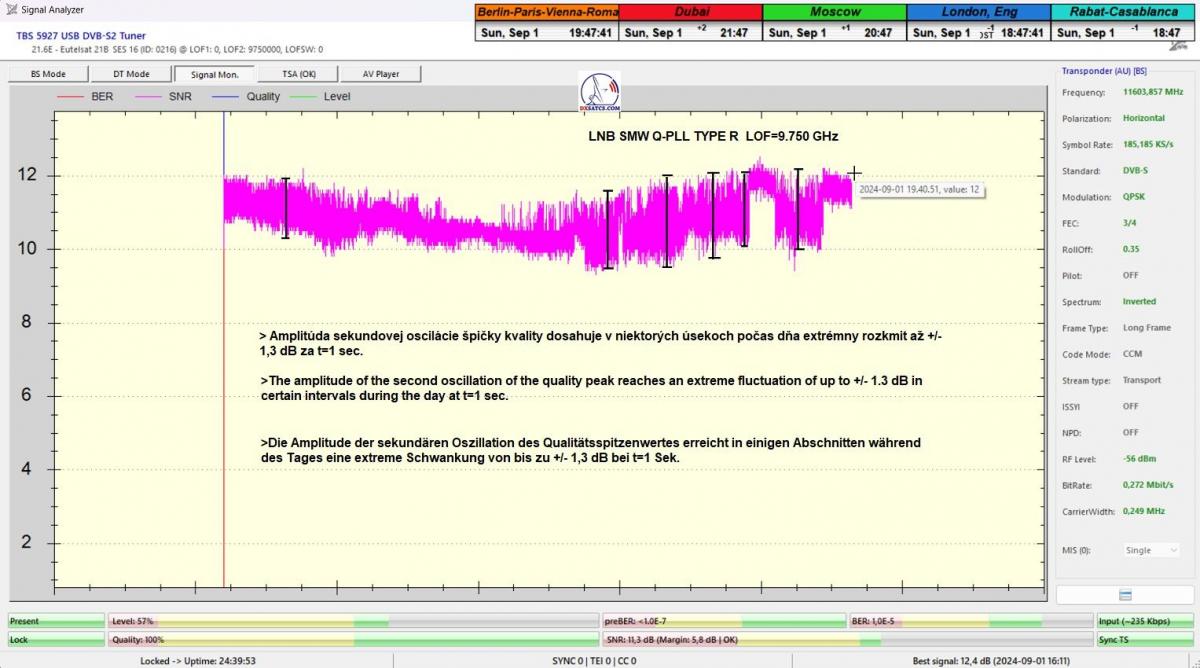Open the DT Mode tab

[x=131, y=74]
